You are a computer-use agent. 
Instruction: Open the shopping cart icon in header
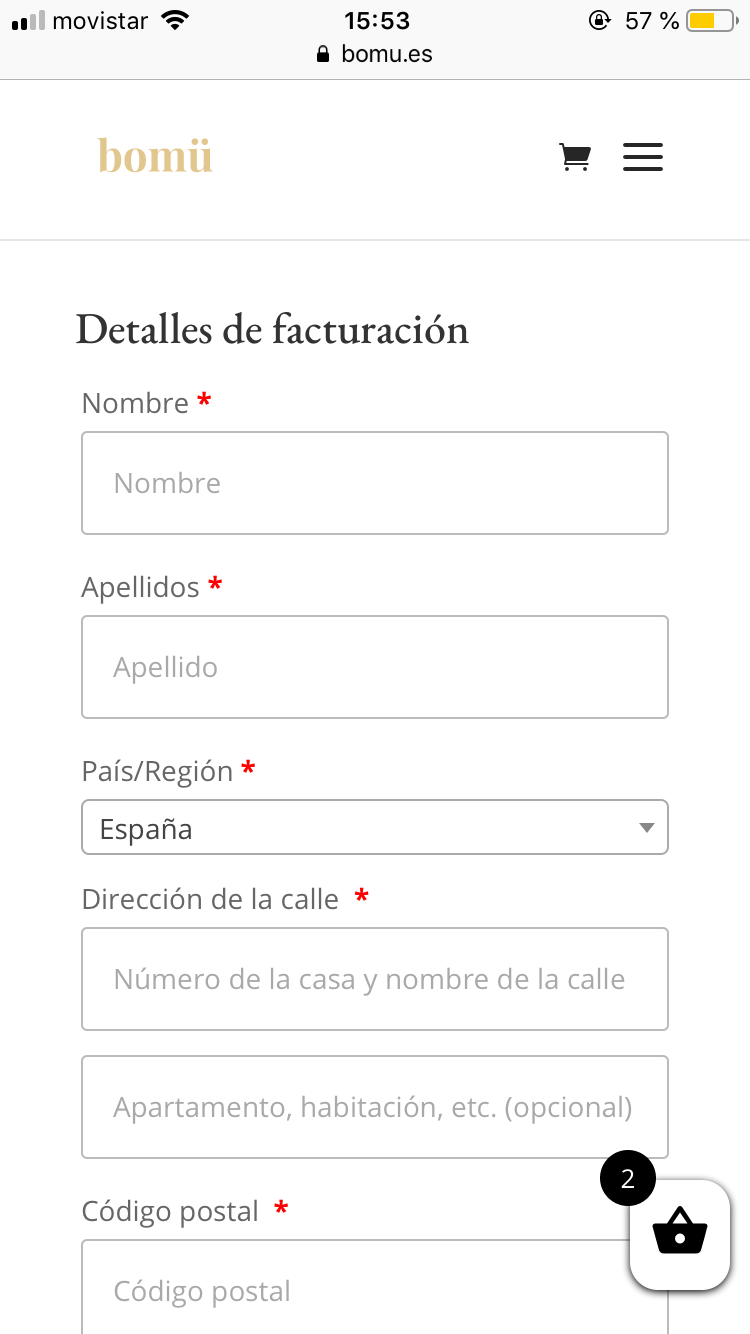coord(575,157)
